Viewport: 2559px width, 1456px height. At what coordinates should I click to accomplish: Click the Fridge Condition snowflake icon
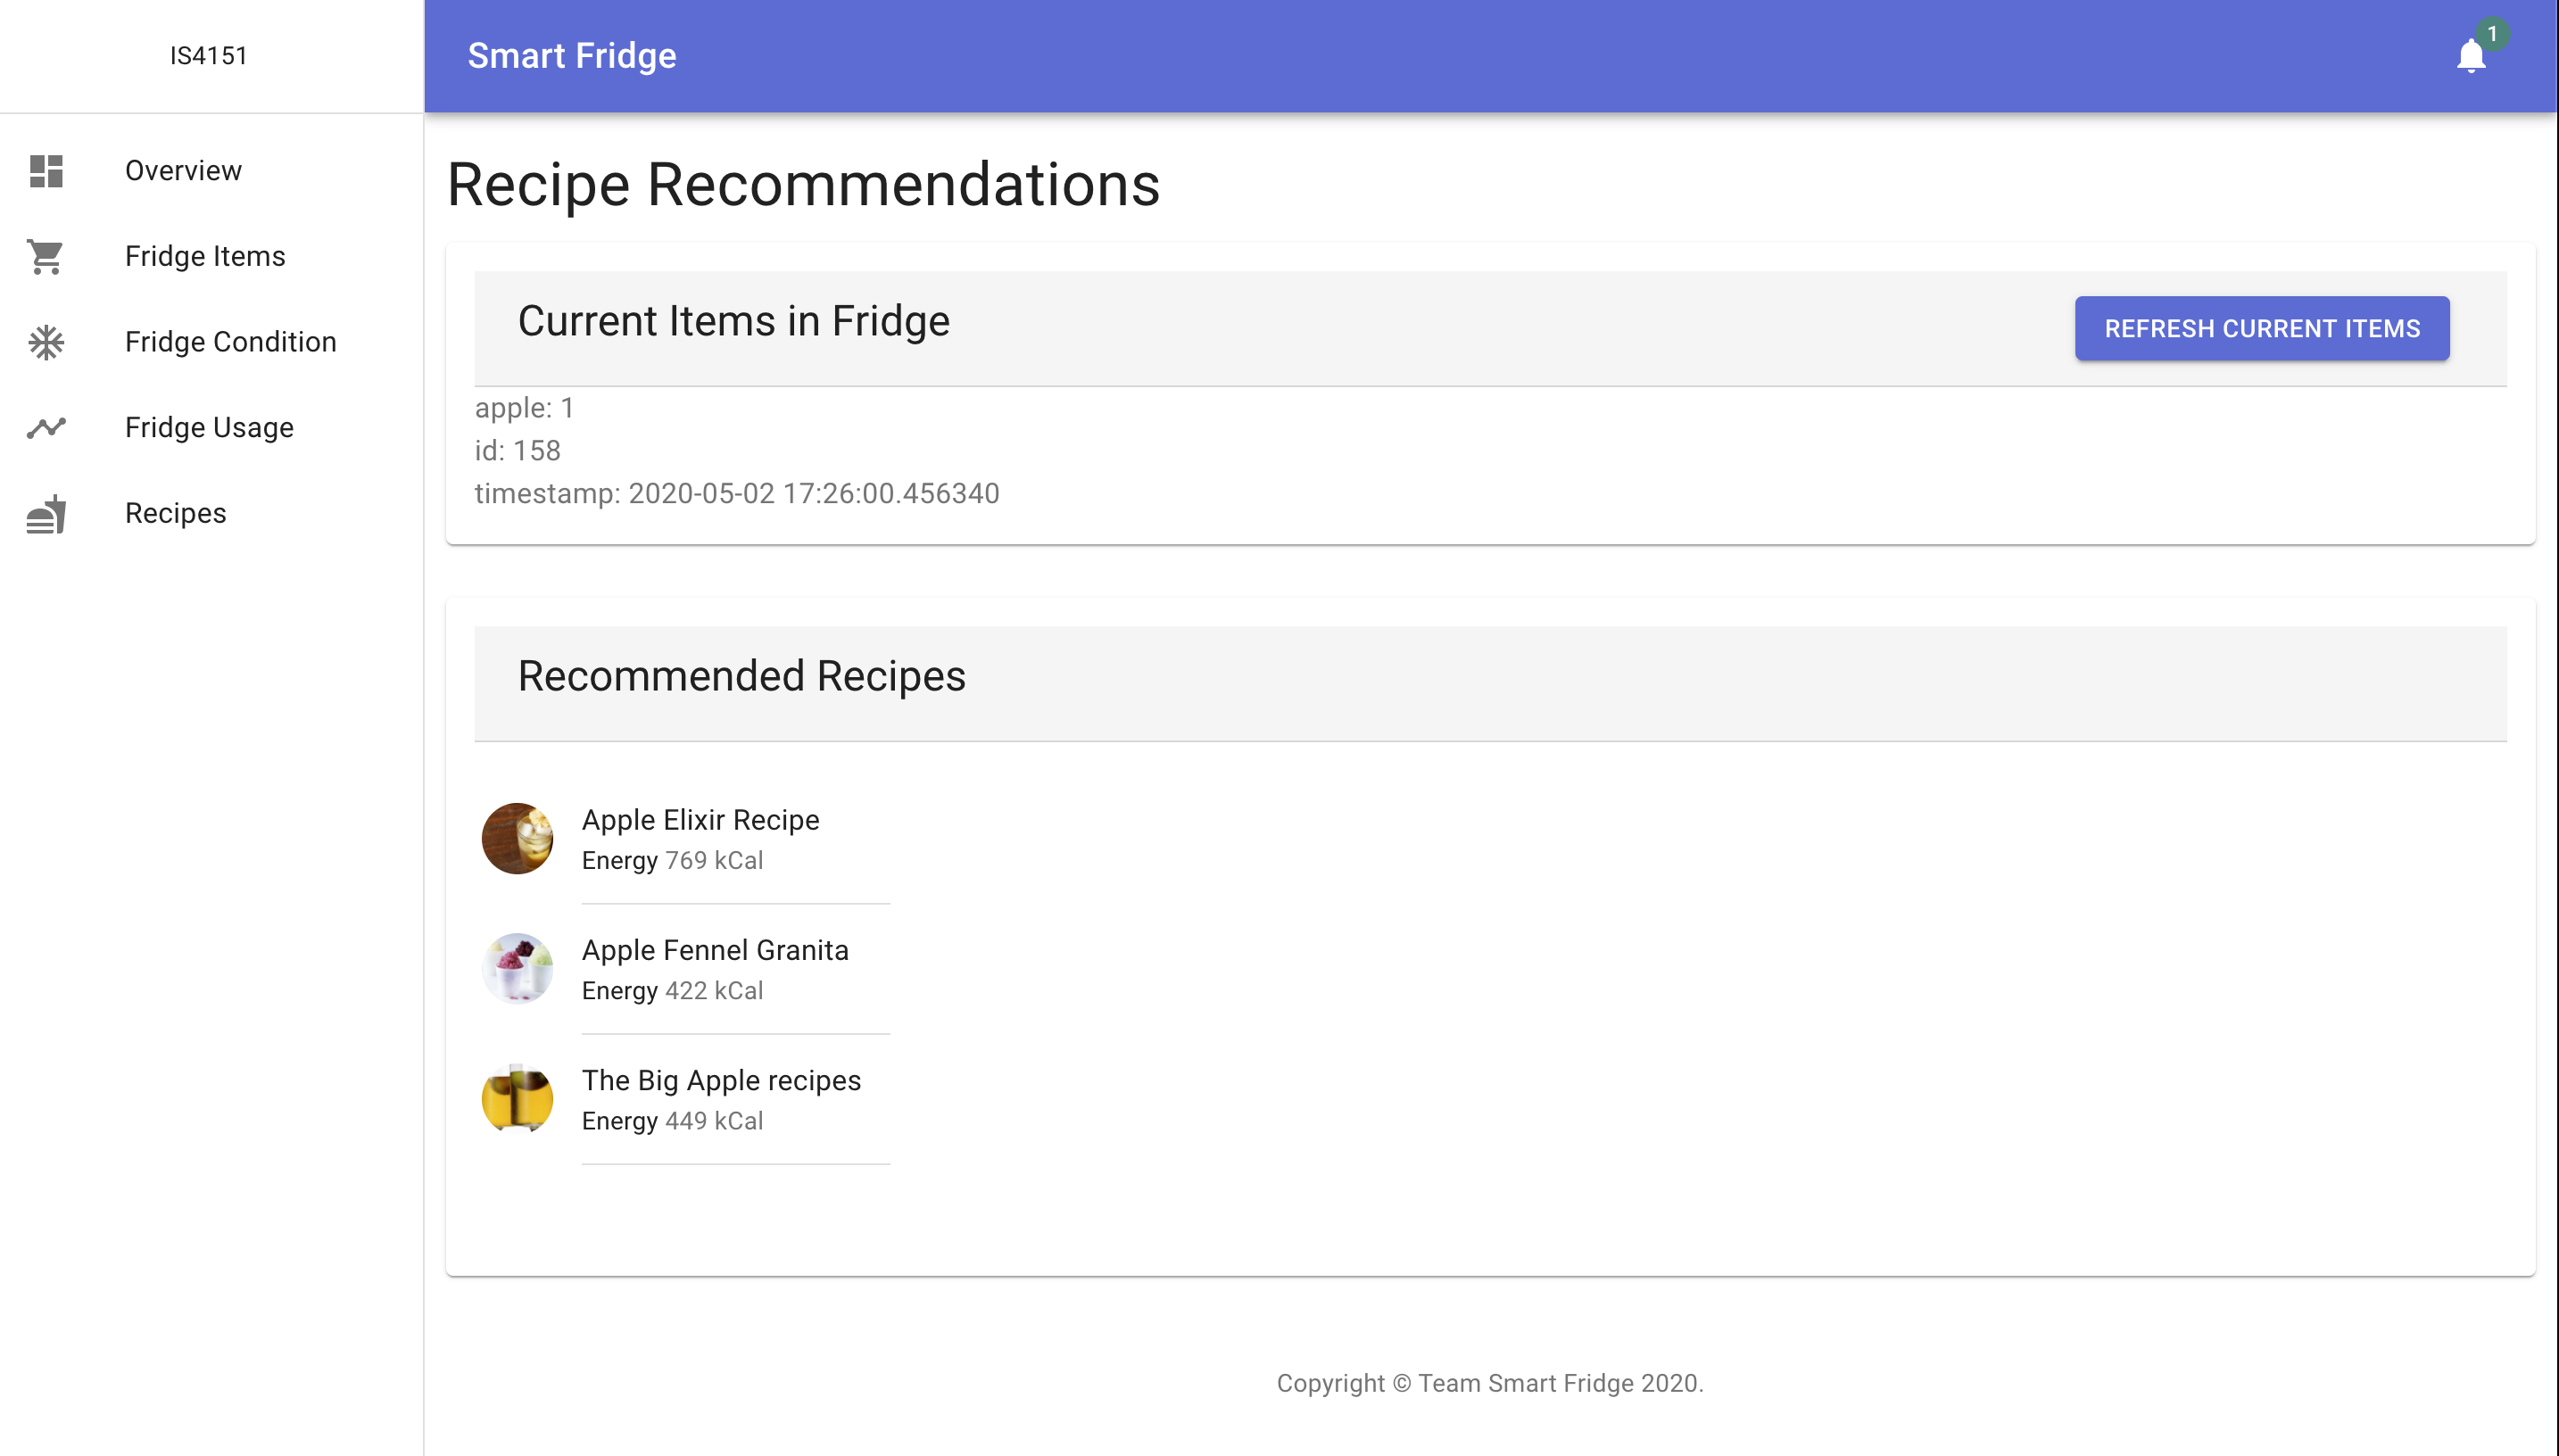click(x=46, y=342)
